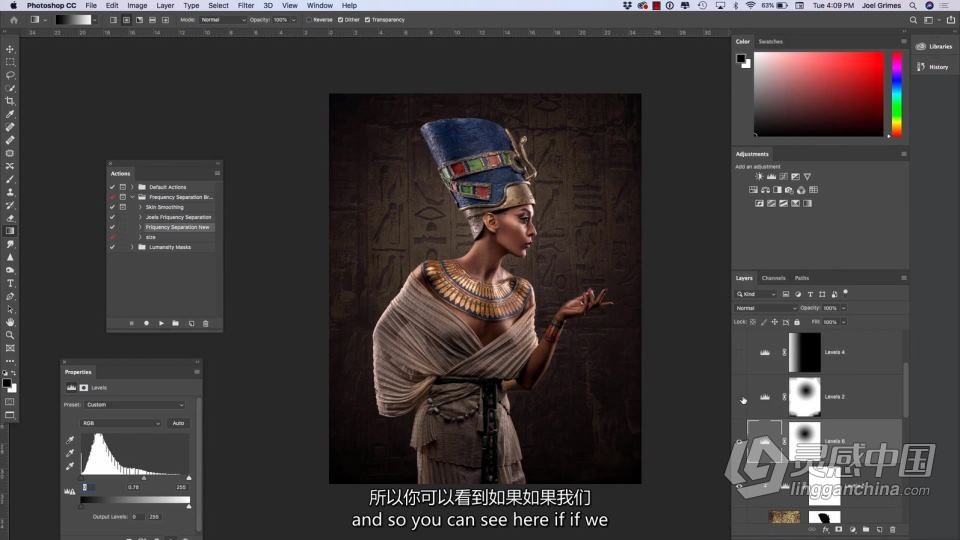This screenshot has width=960, height=540.
Task: Add layer mask at Layers panel bottom
Action: coord(839,530)
